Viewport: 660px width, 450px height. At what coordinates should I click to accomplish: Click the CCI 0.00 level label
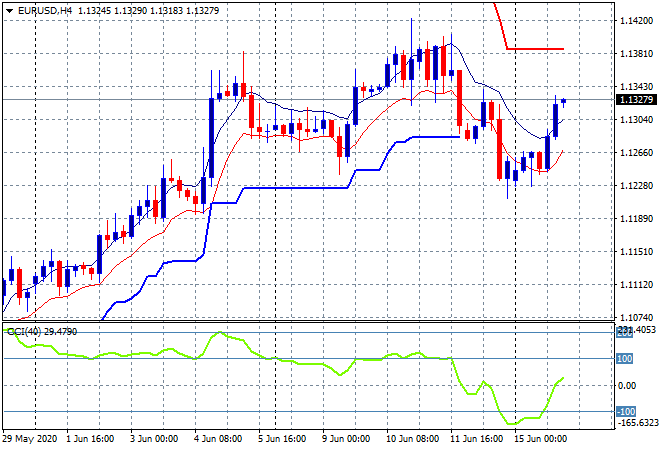point(626,386)
